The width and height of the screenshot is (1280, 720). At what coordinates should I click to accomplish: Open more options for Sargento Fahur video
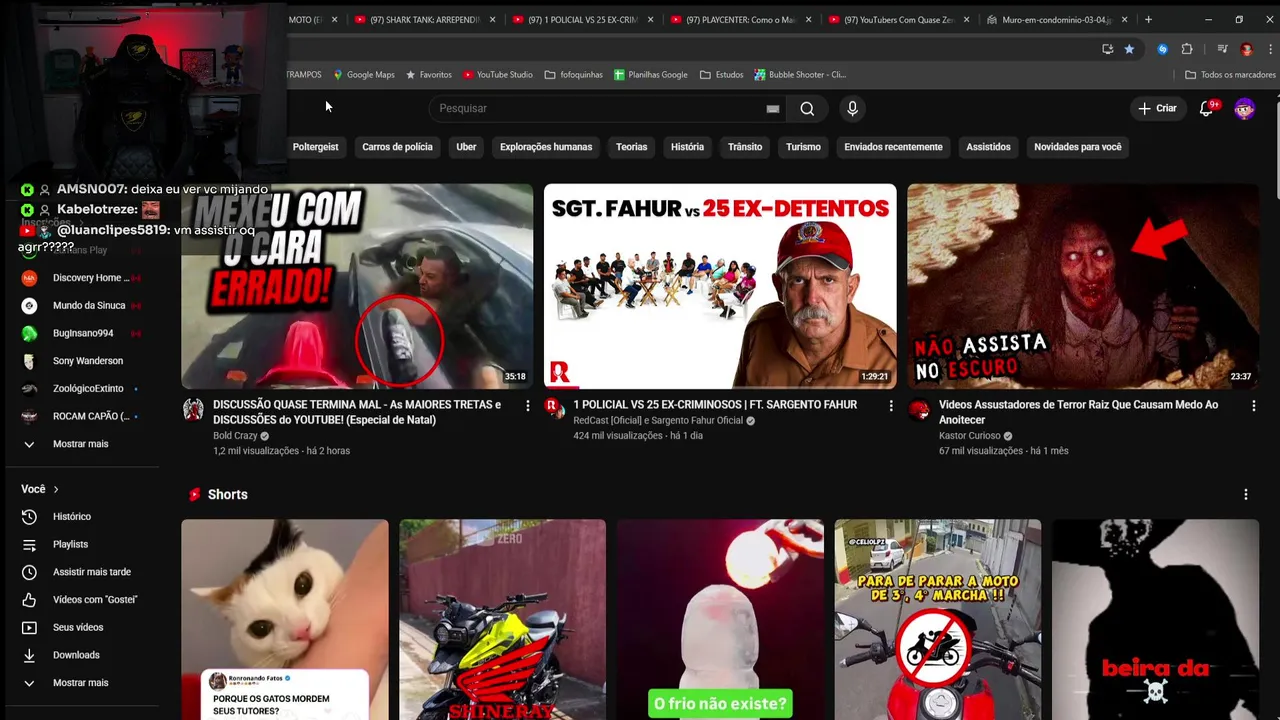tap(891, 405)
